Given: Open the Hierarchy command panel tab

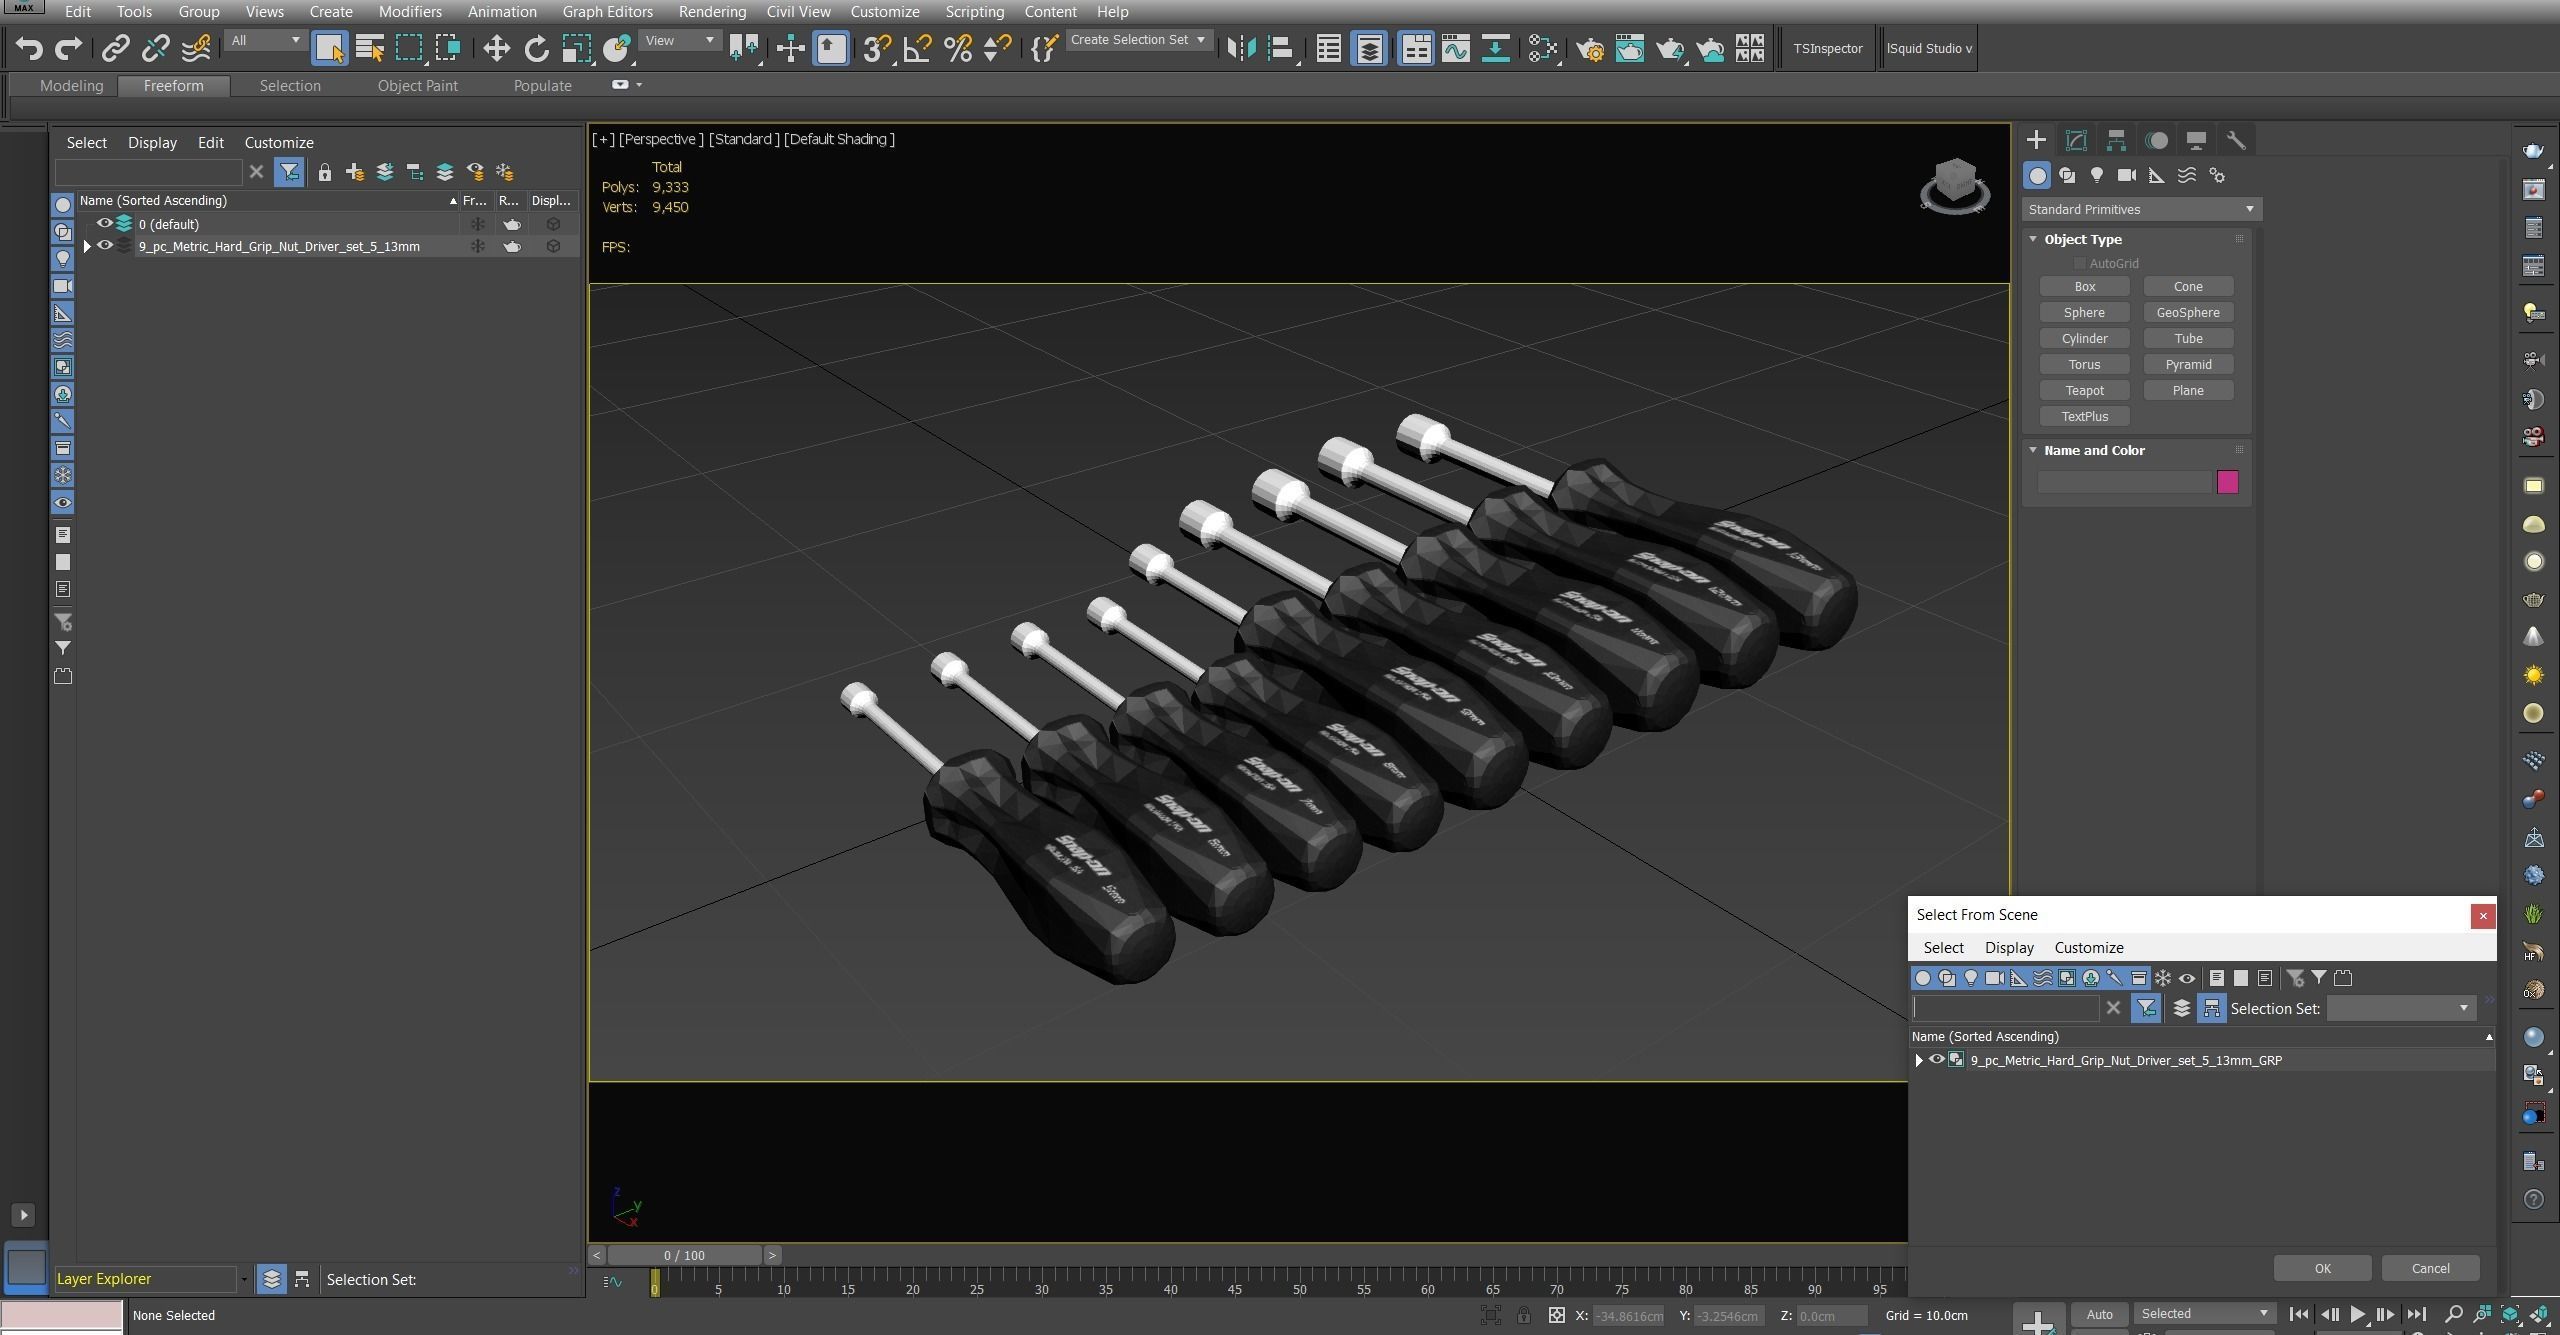Looking at the screenshot, I should click(2116, 140).
